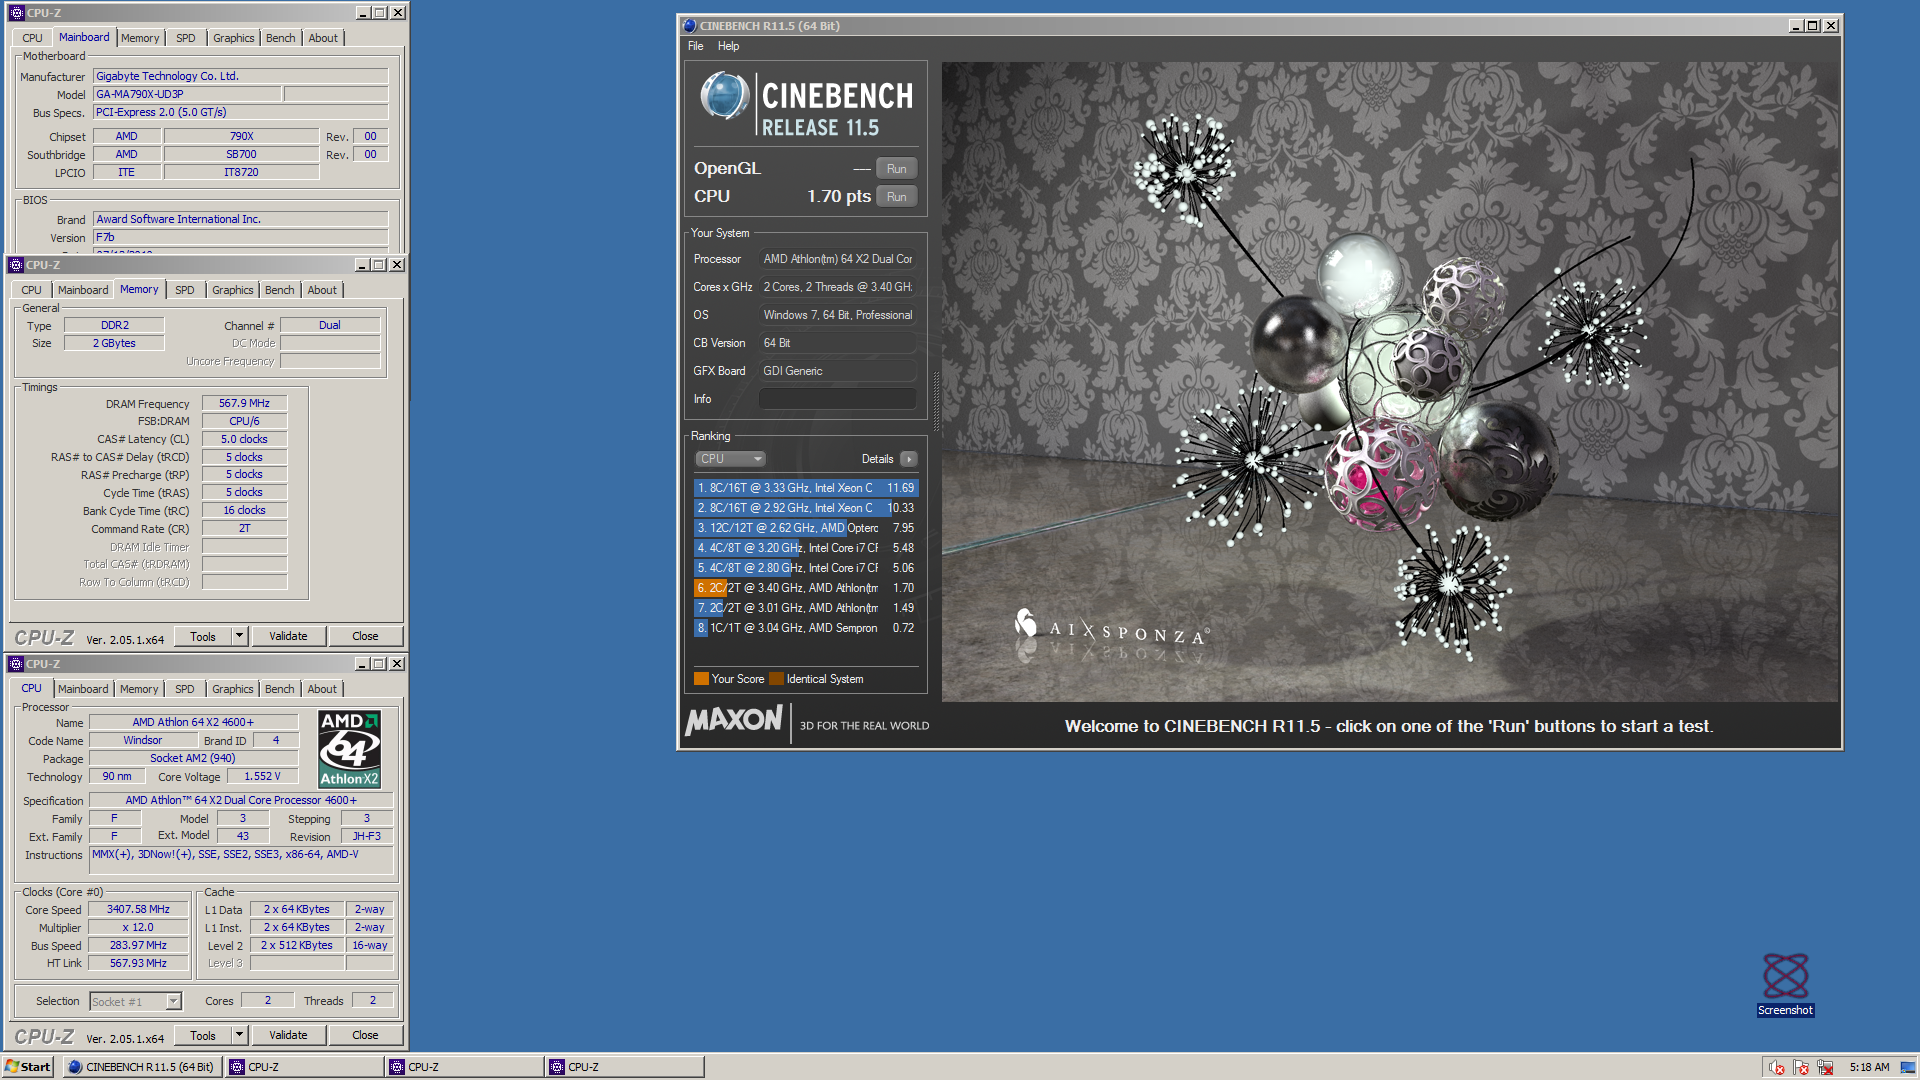Viewport: 1920px width, 1080px height.
Task: Click title bar icon of CPU-Z Mainboard window
Action: pyautogui.click(x=16, y=13)
